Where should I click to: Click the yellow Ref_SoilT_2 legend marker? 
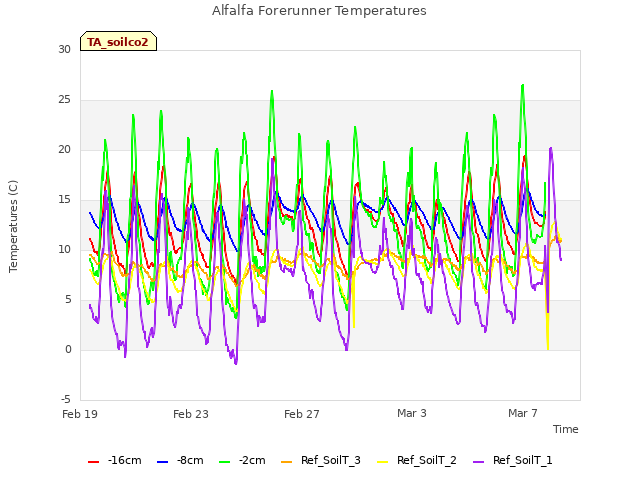tap(382, 462)
